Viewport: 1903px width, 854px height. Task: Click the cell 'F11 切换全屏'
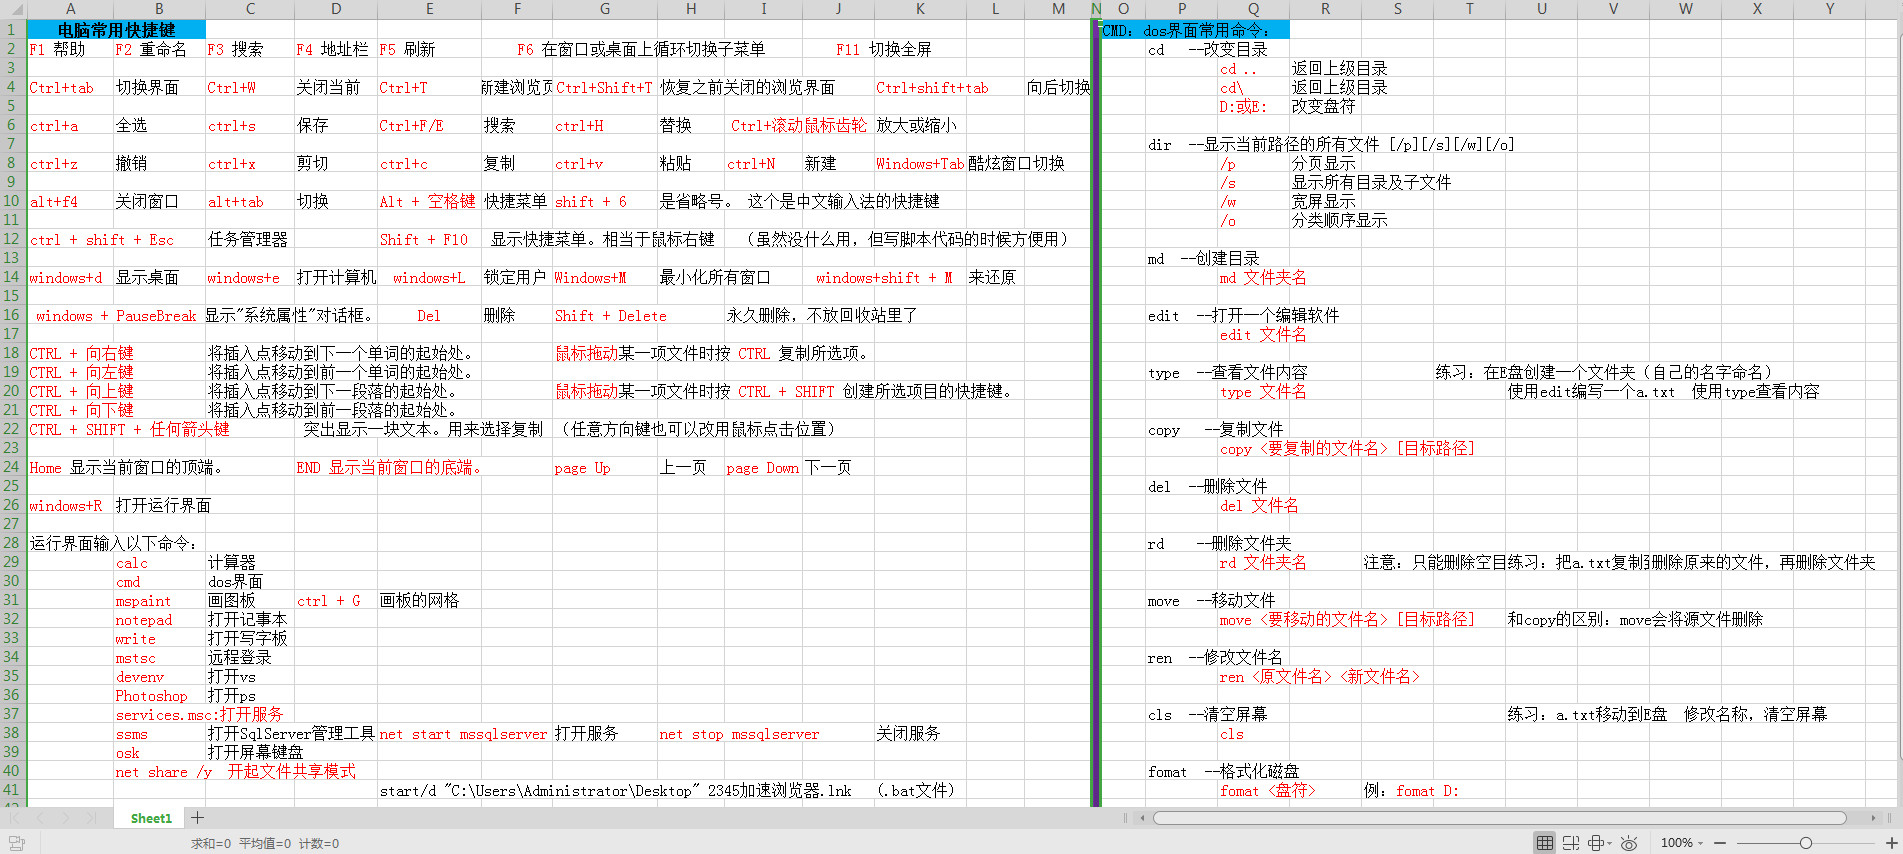[884, 49]
